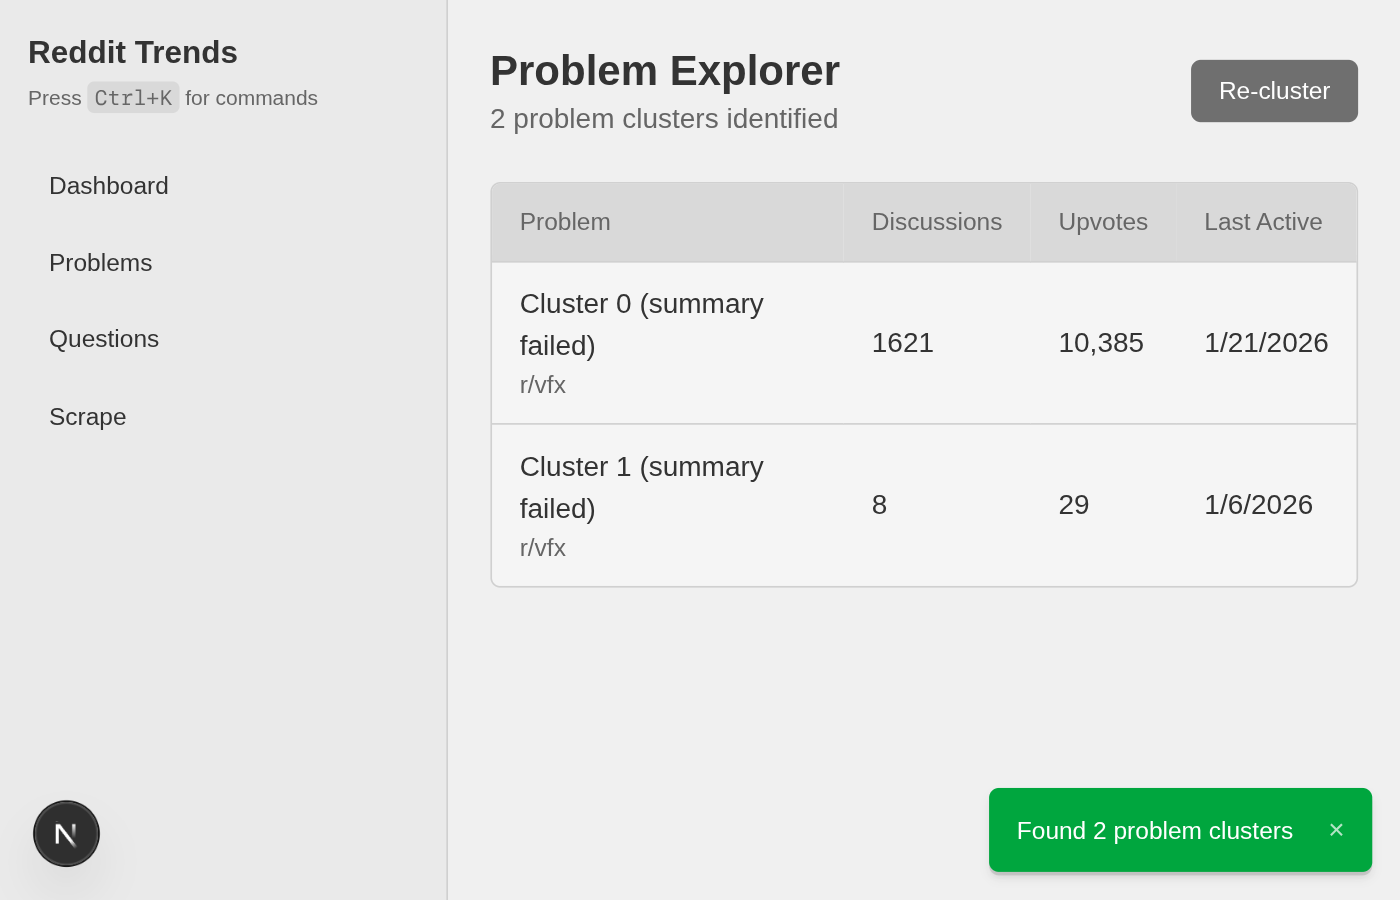Viewport: 1400px width, 900px height.
Task: Click the Upvotes column header
Action: (x=1102, y=222)
